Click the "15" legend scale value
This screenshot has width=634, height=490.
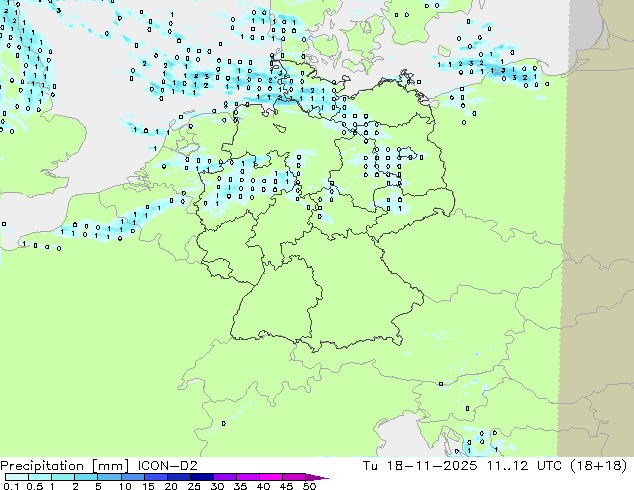click(x=148, y=486)
